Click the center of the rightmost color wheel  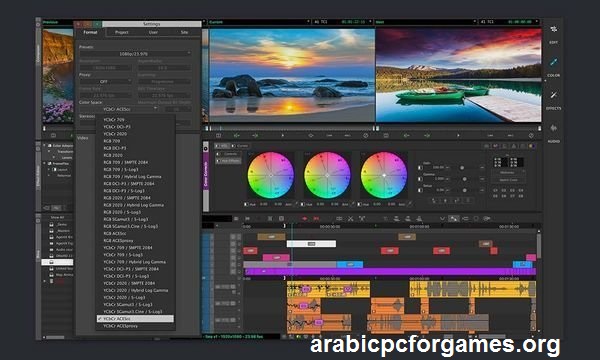pyautogui.click(x=384, y=175)
